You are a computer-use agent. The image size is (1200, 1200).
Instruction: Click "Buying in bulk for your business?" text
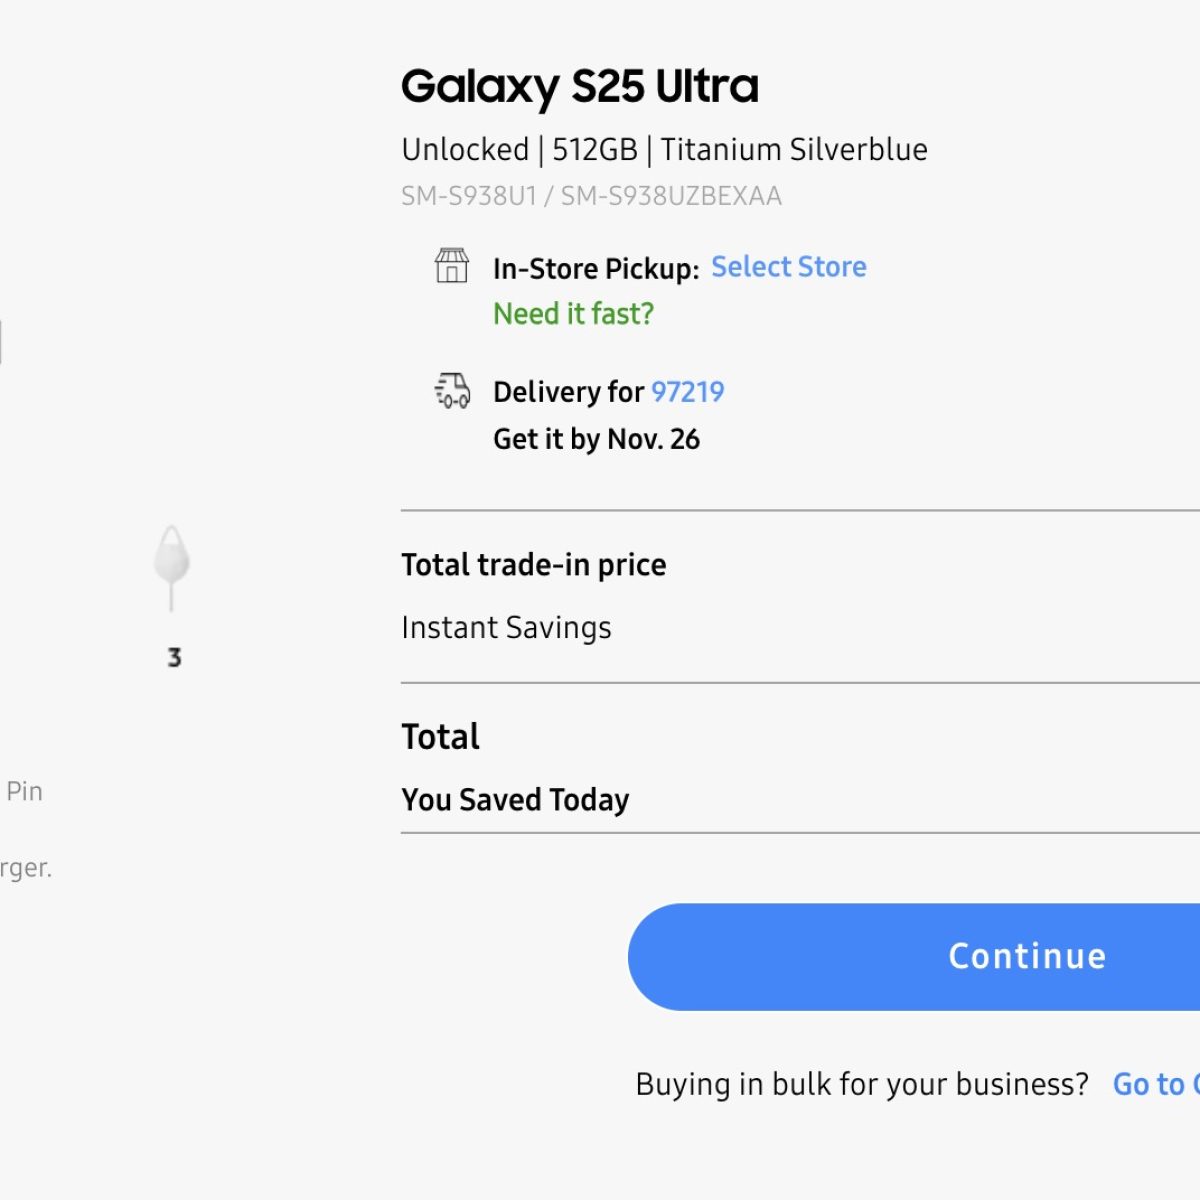click(862, 1084)
